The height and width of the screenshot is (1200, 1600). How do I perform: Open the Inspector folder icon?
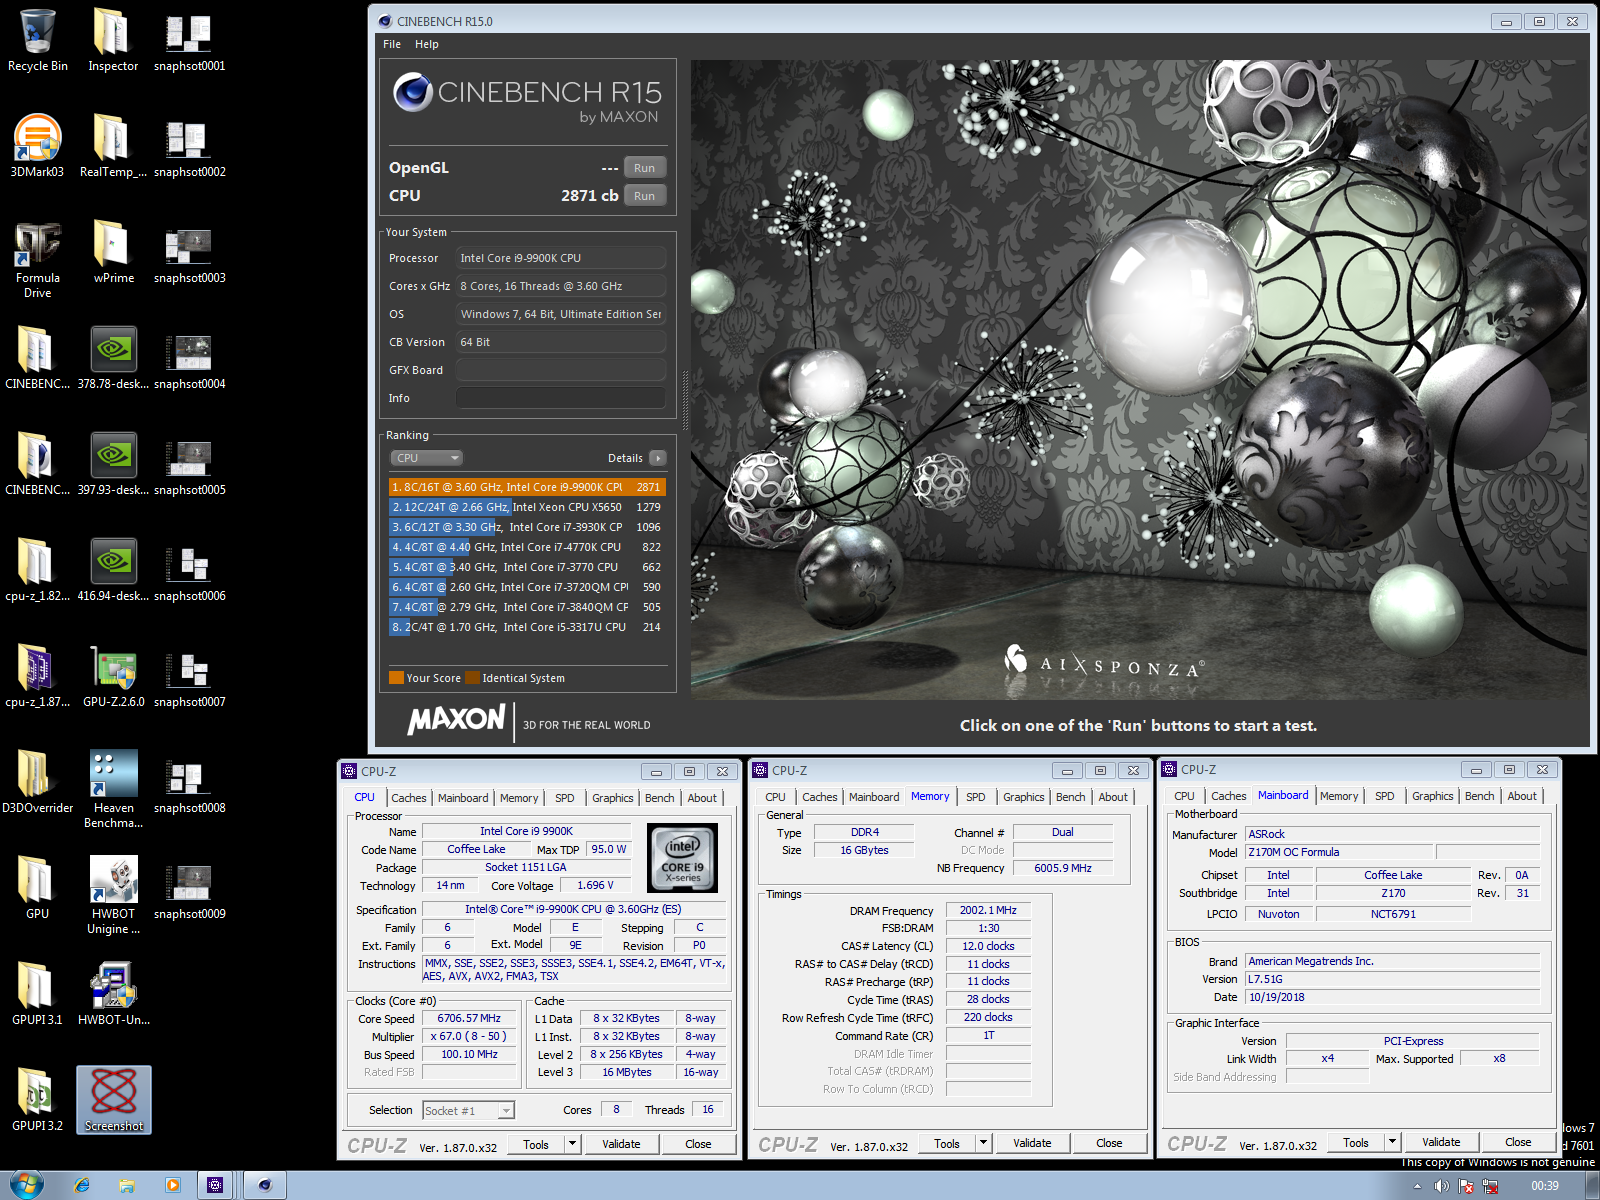coord(113,40)
